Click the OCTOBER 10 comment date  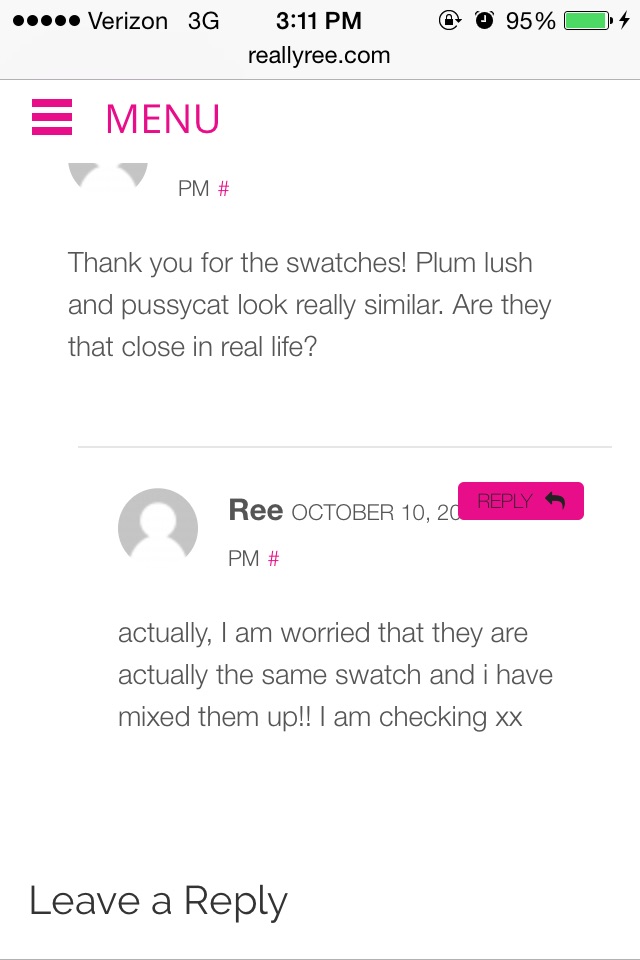point(375,512)
